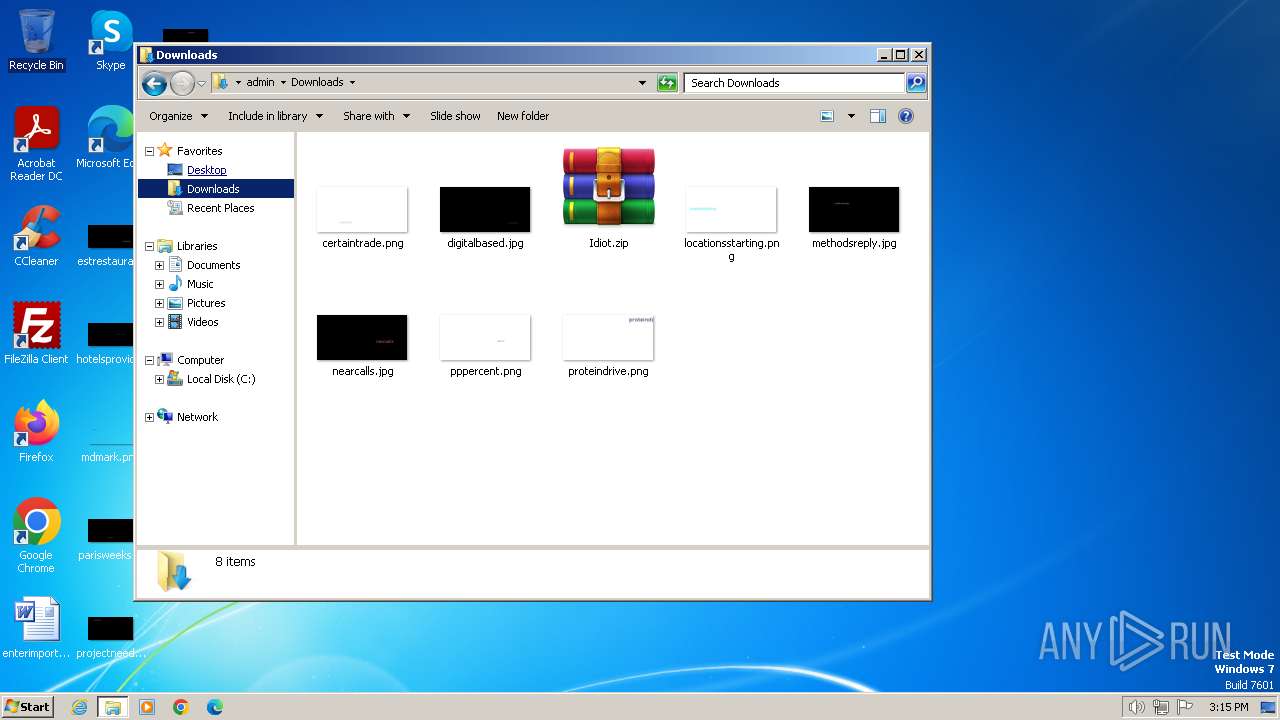The image size is (1280, 720).
Task: Click the search magnifier icon
Action: point(916,83)
